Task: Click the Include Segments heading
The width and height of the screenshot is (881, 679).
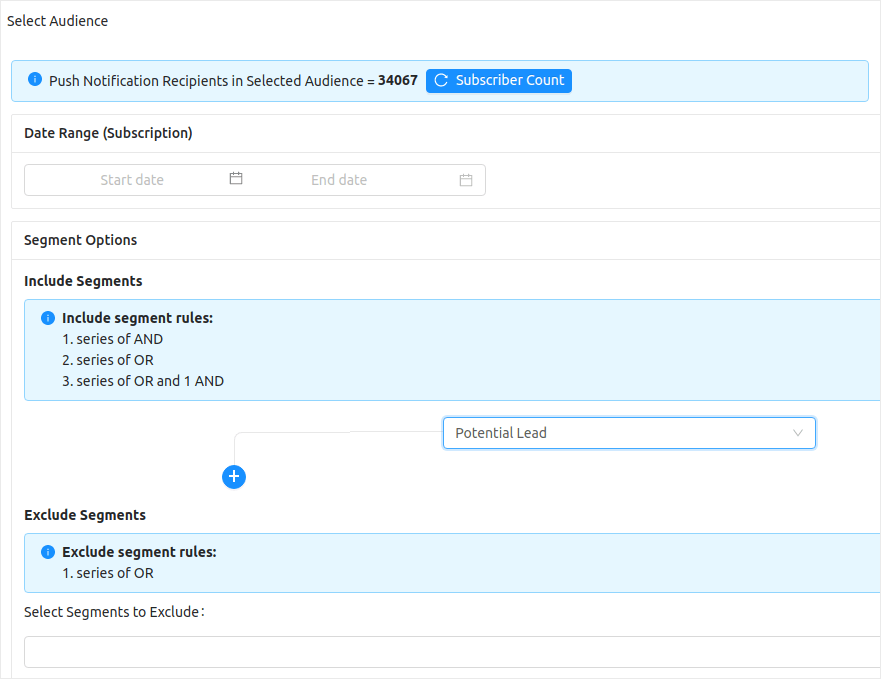Action: 83,281
